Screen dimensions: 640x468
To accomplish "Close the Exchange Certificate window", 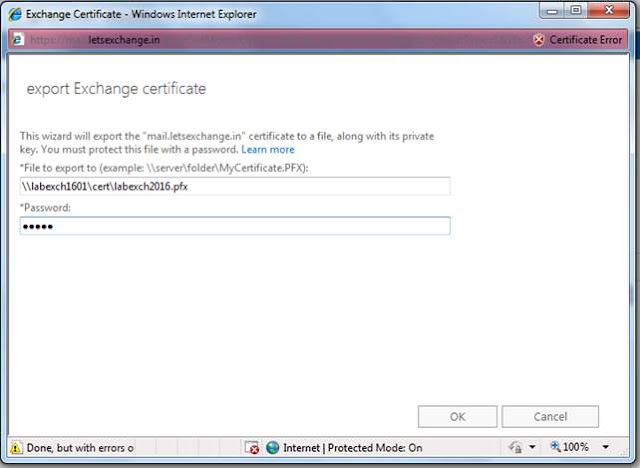I will click(609, 11).
